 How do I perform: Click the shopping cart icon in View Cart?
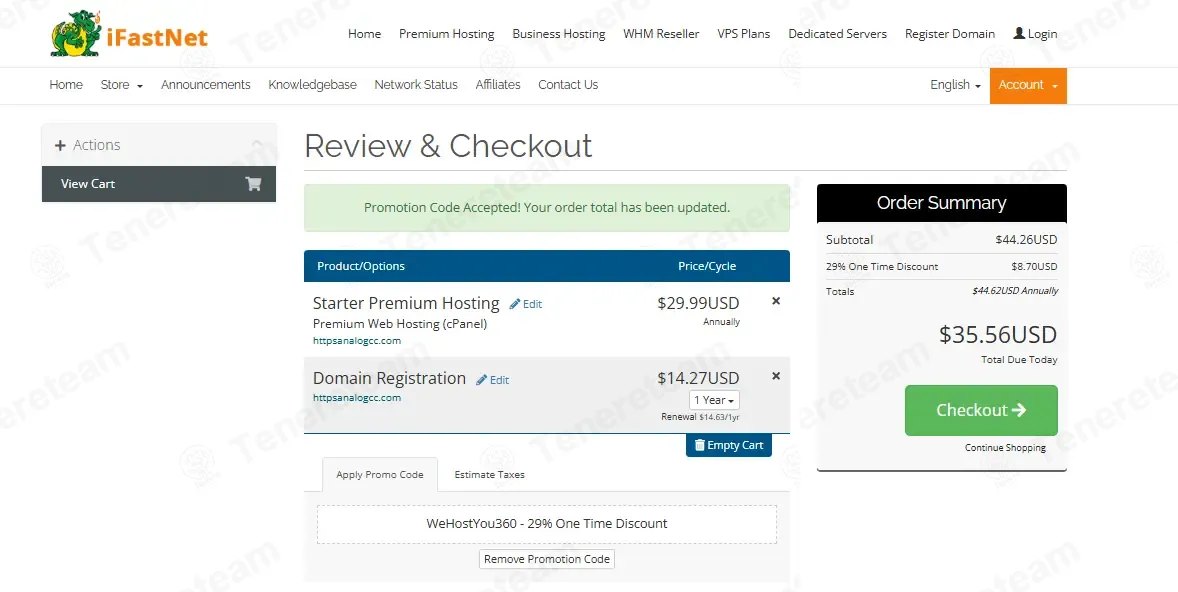pos(253,183)
